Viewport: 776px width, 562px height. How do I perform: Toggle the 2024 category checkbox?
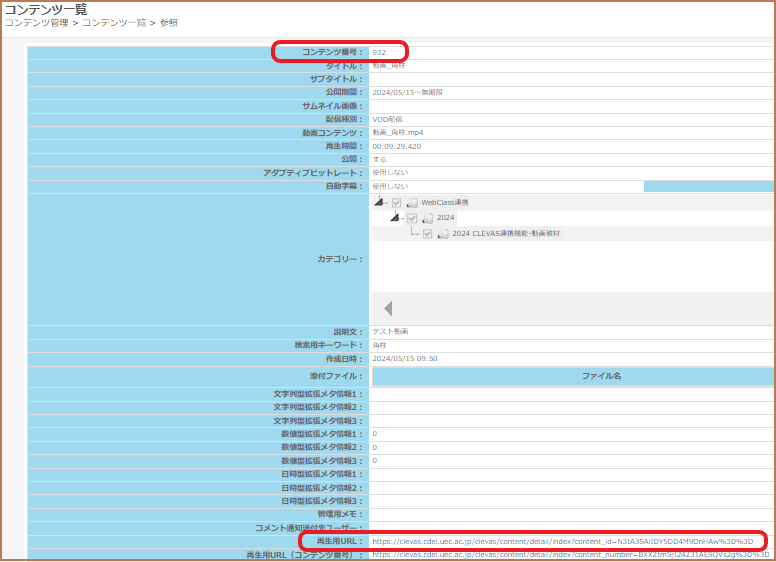(412, 218)
